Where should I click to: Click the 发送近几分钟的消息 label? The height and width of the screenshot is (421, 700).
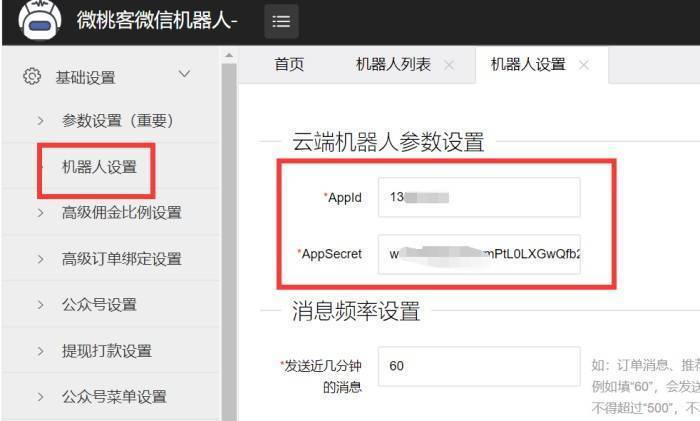point(321,376)
